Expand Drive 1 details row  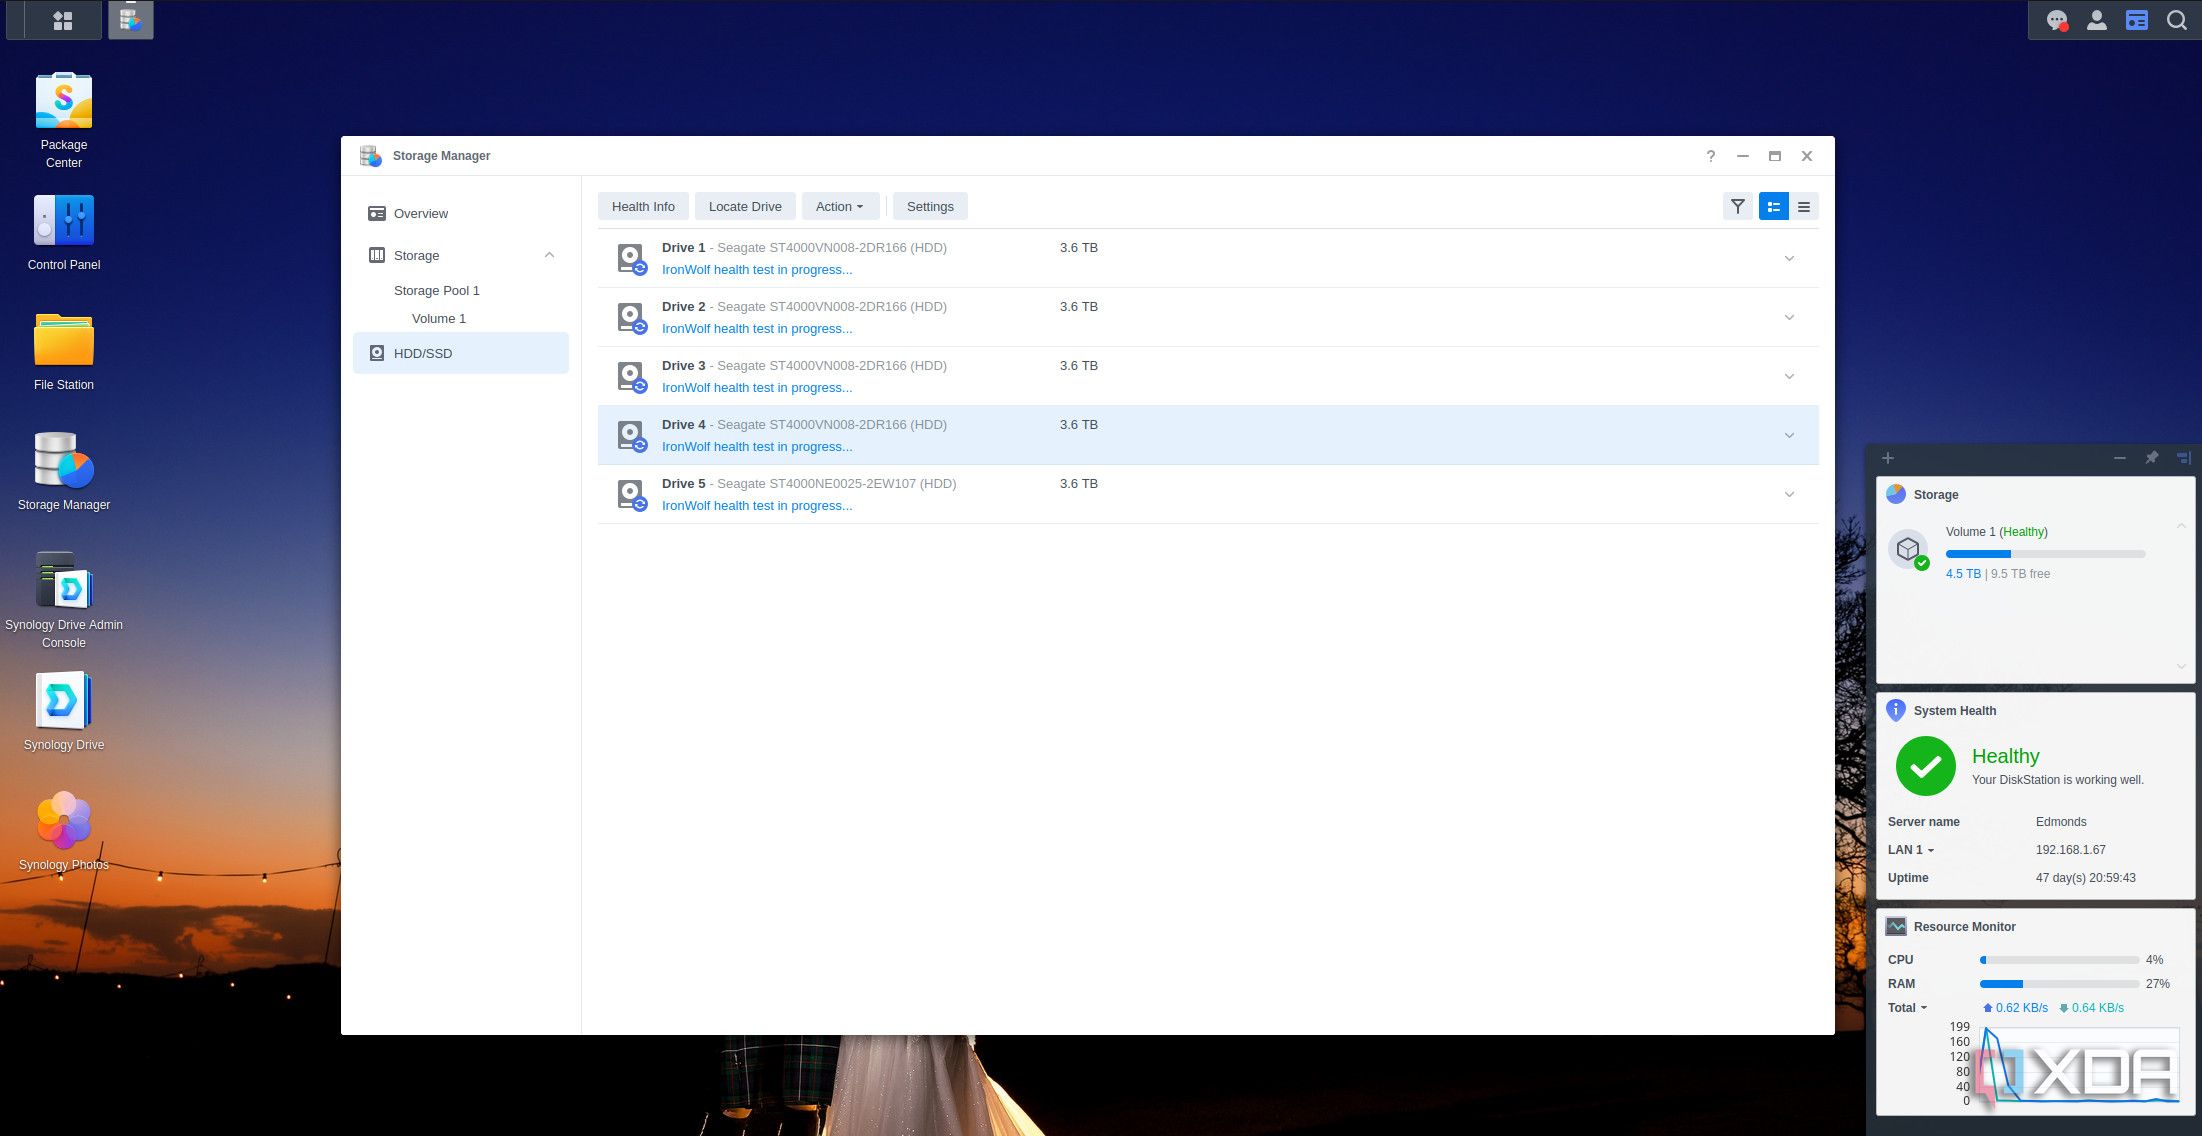click(1789, 258)
